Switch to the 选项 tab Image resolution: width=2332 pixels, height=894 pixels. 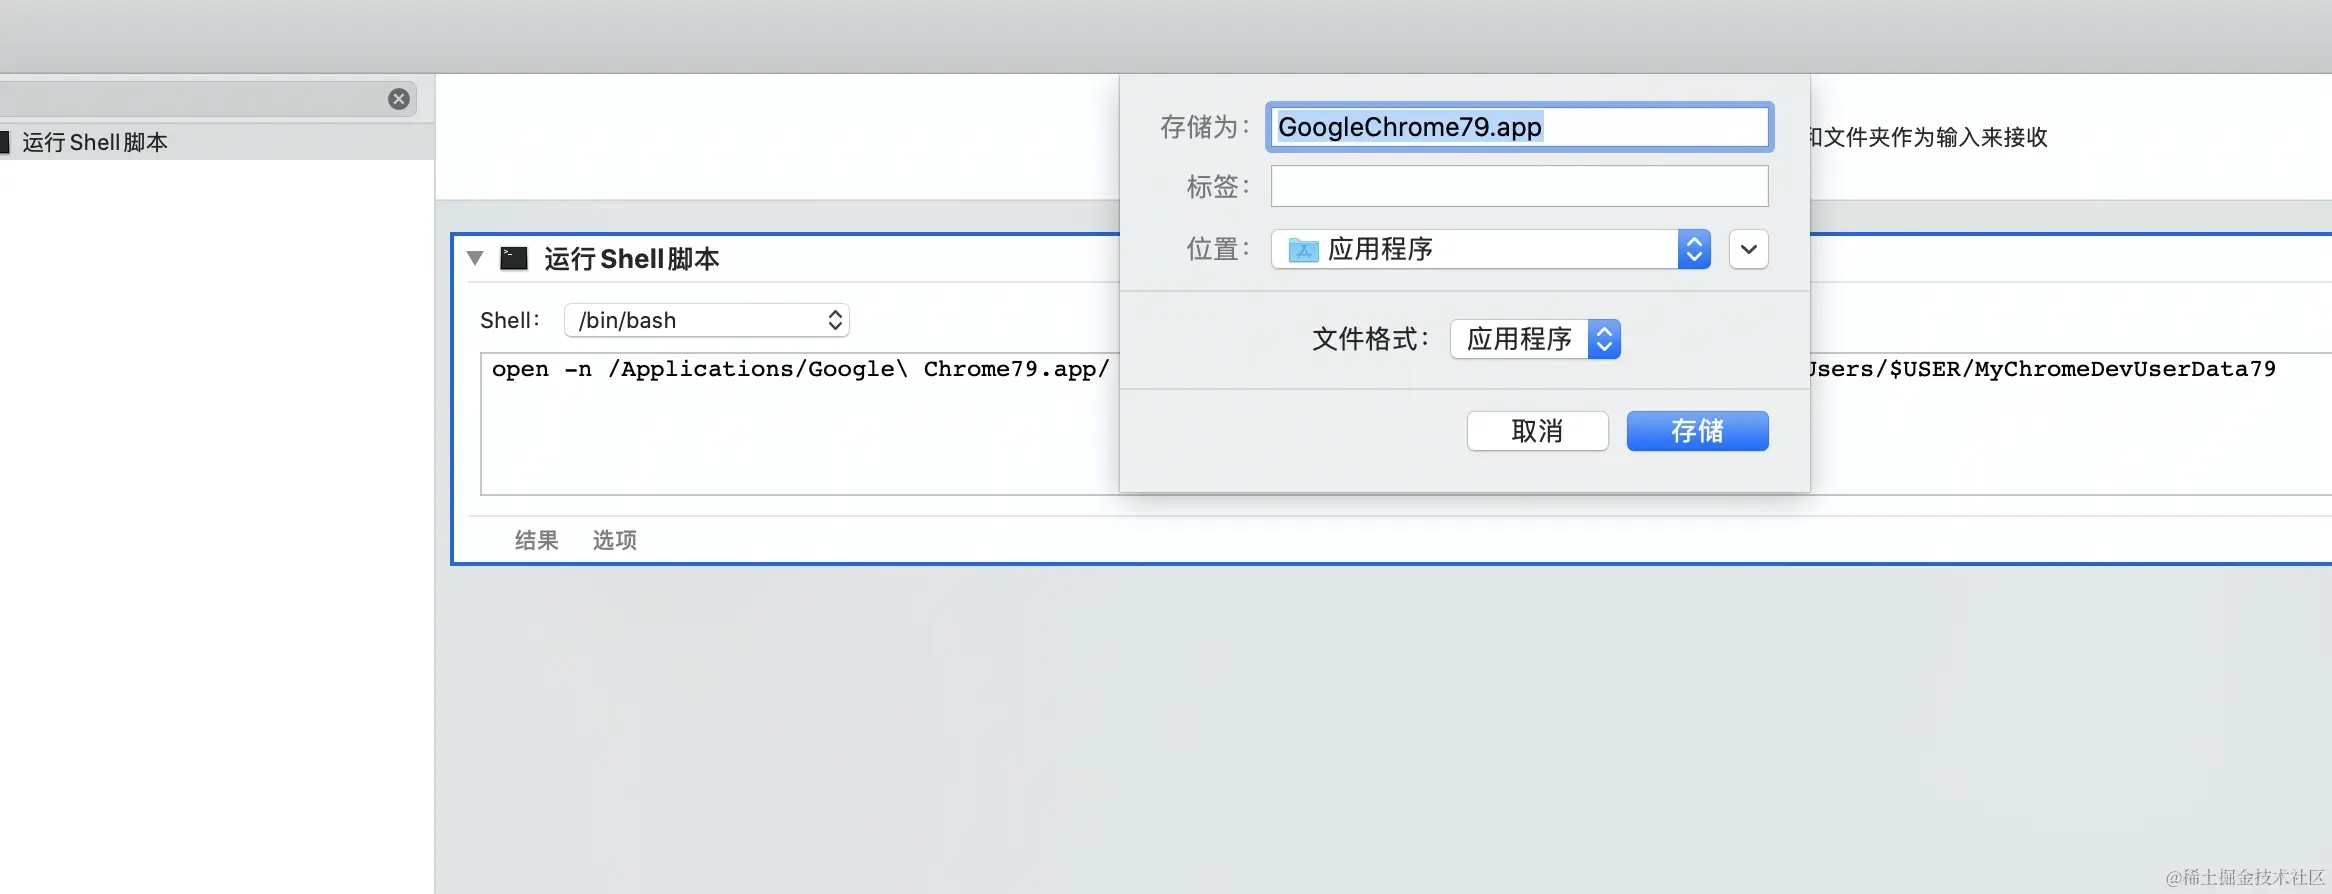(x=614, y=540)
